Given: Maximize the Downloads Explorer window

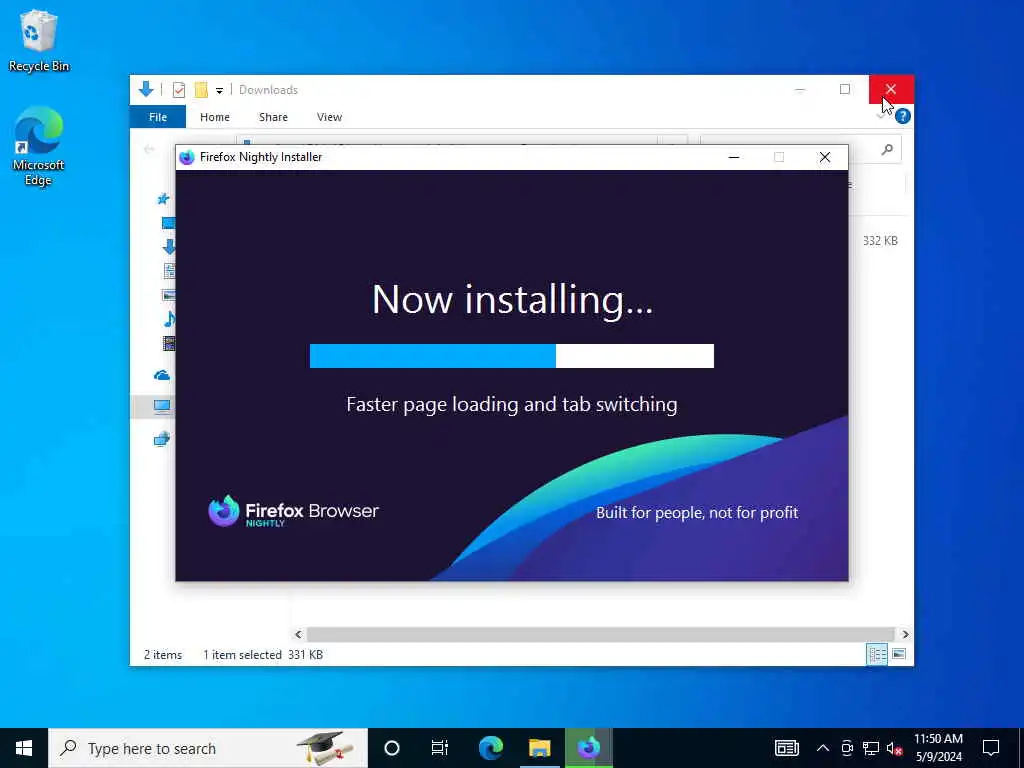Looking at the screenshot, I should (845, 89).
